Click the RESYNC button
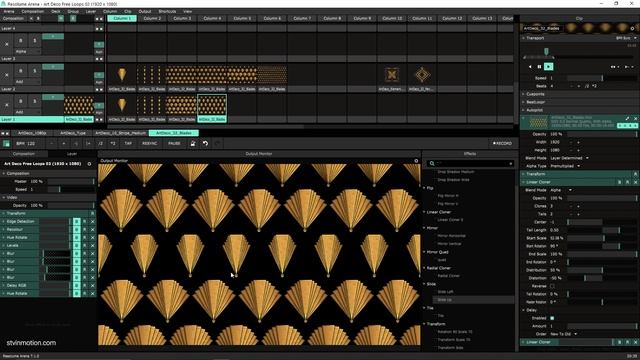 (149, 144)
